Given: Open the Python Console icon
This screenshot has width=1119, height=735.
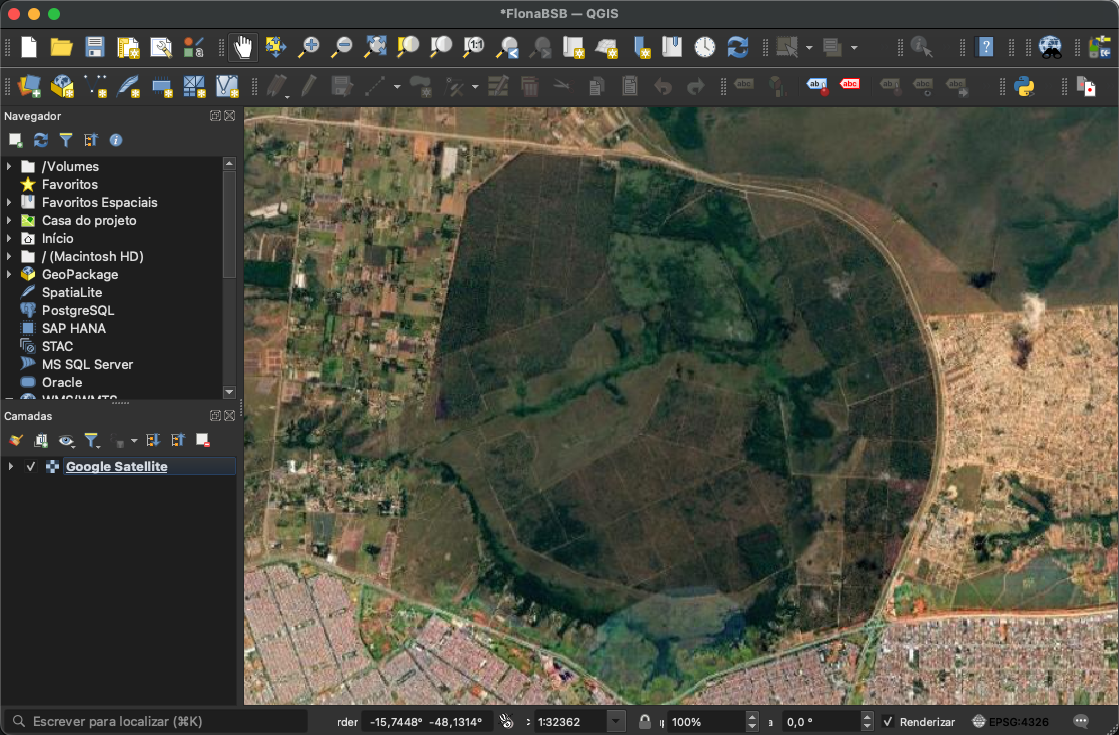Looking at the screenshot, I should pos(1024,86).
